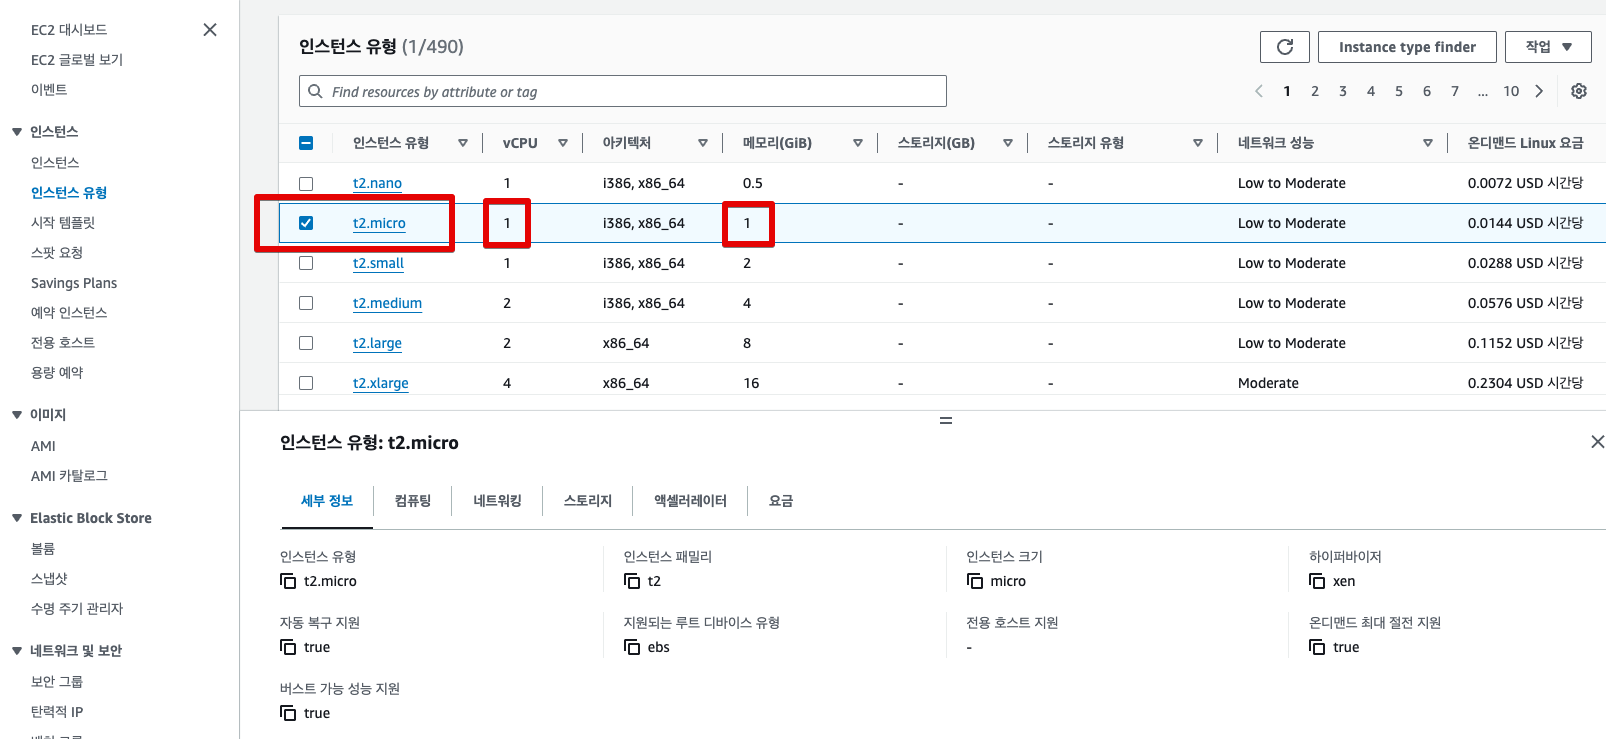Collapse the Elastic Block Store section

[17, 518]
